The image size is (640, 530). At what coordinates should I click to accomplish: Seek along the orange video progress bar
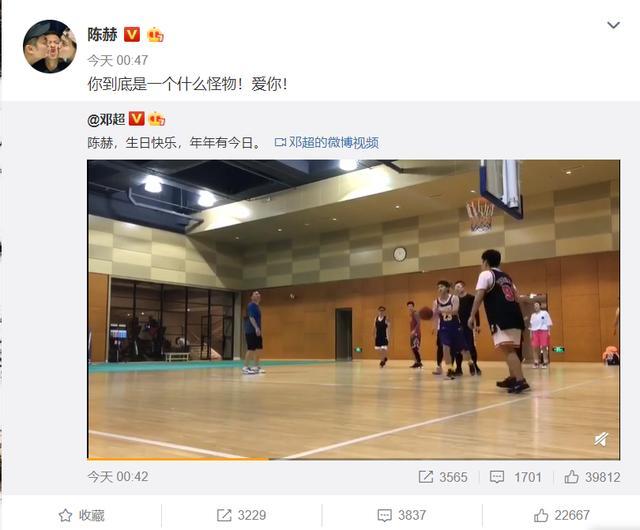(x=353, y=459)
